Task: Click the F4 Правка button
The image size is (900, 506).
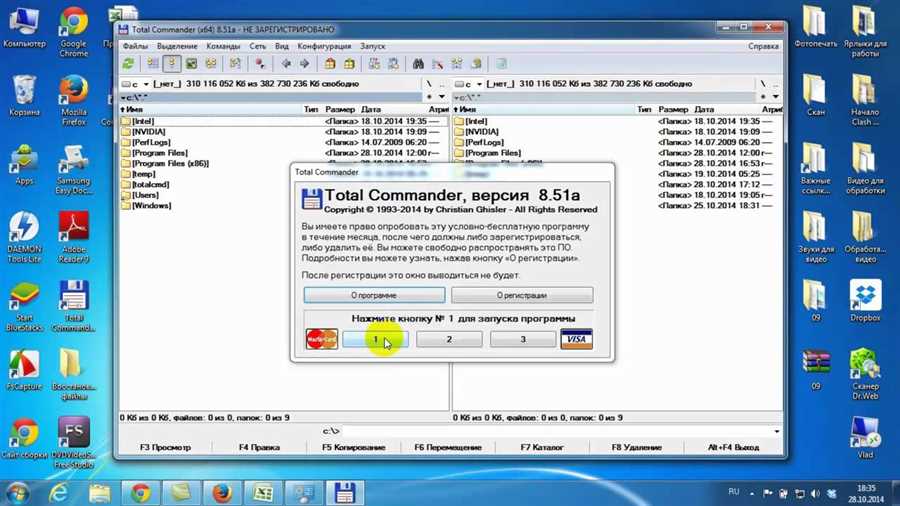Action: pyautogui.click(x=259, y=447)
